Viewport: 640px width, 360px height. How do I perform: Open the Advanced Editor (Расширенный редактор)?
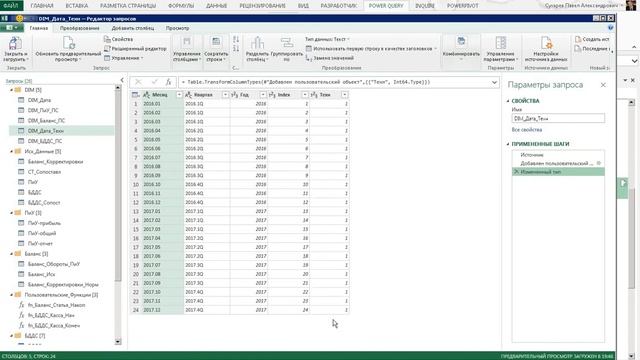(x=135, y=49)
